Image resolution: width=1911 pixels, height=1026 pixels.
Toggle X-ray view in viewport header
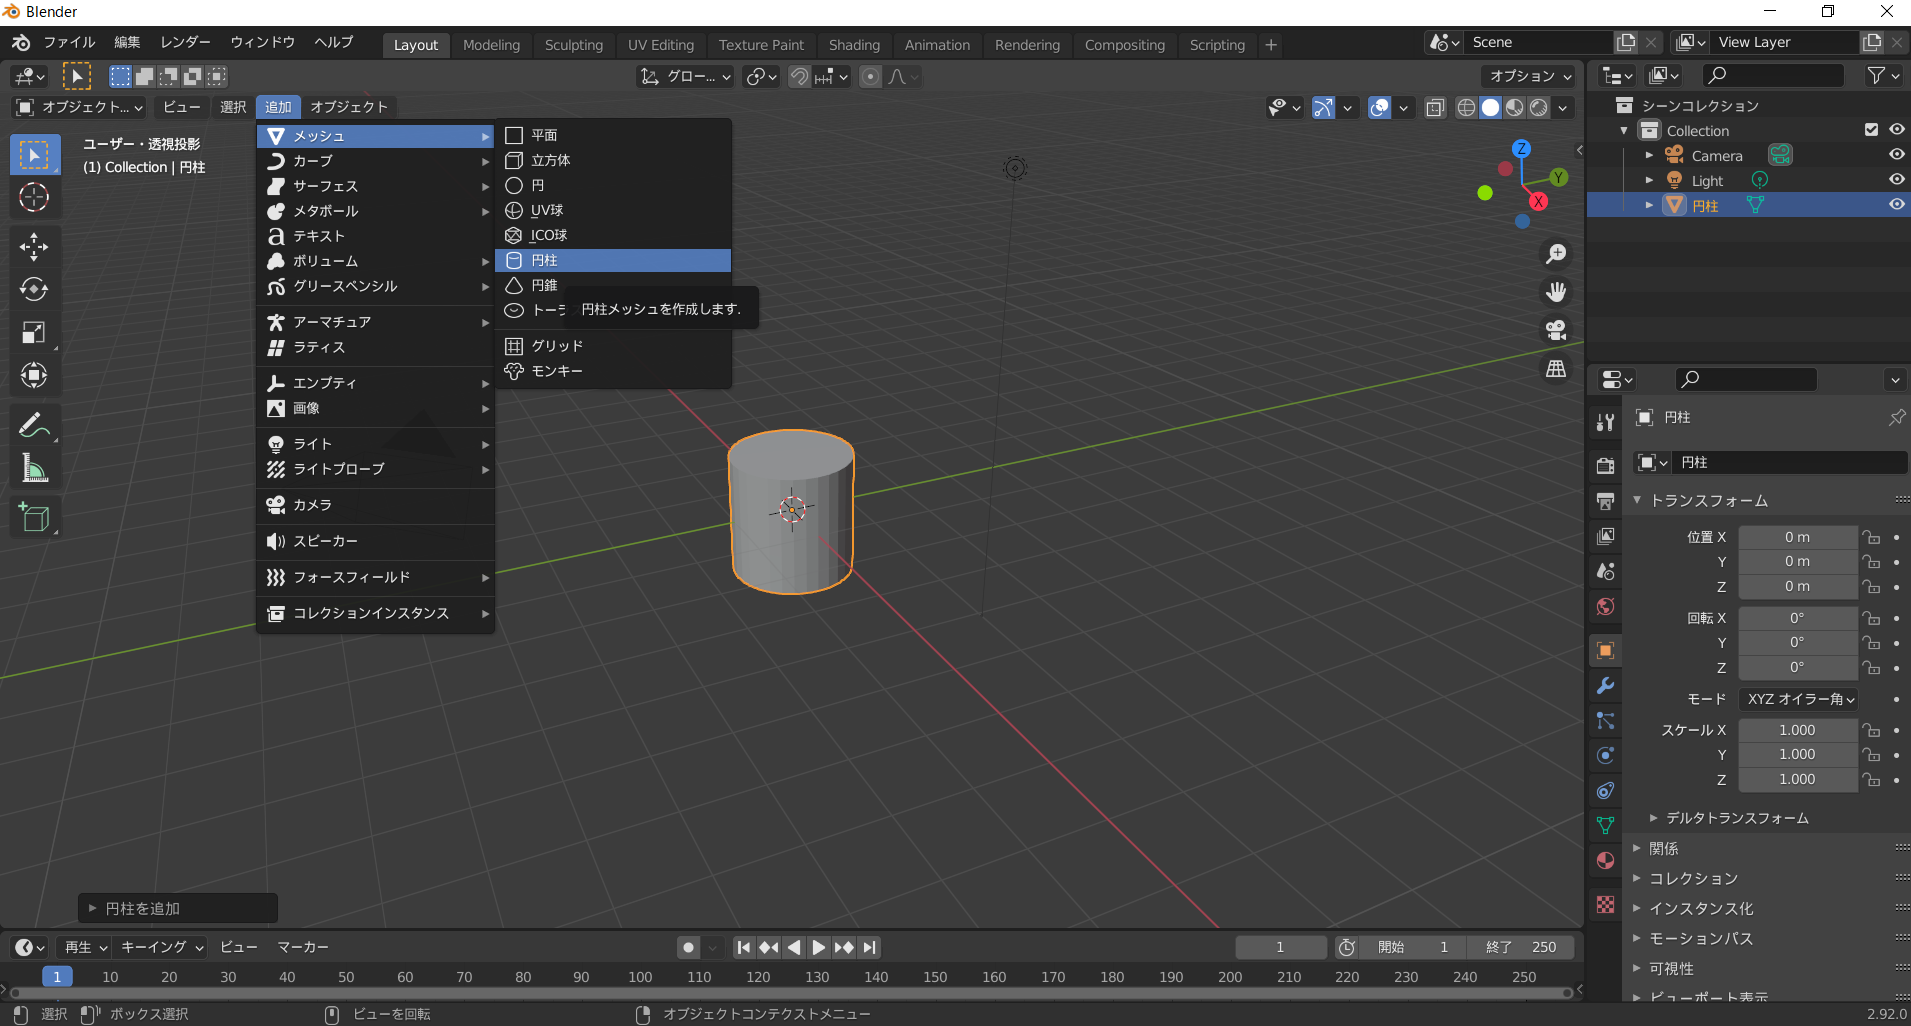(x=1435, y=107)
